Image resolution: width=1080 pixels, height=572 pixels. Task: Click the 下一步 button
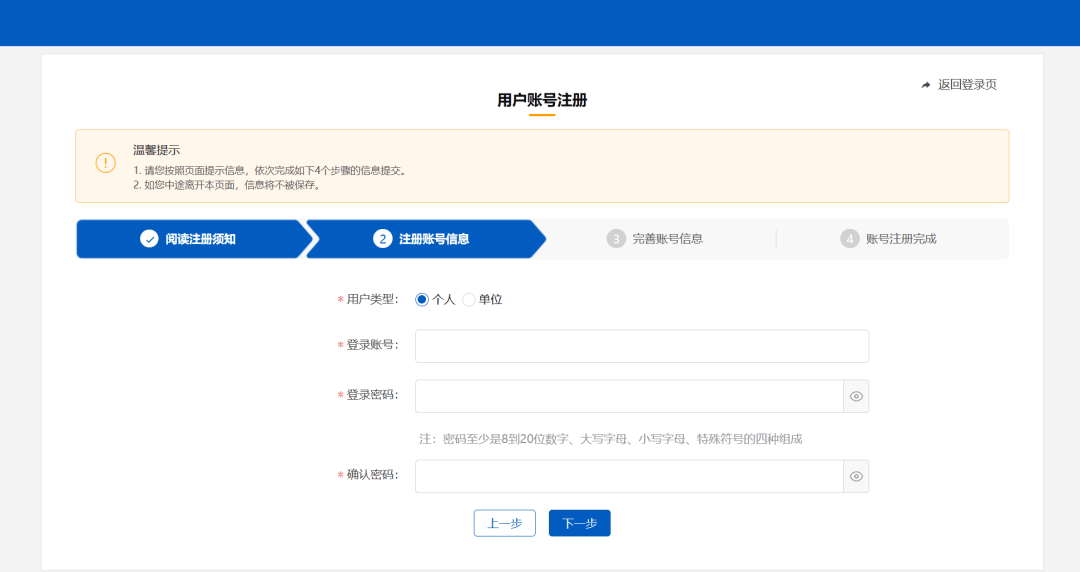click(579, 523)
